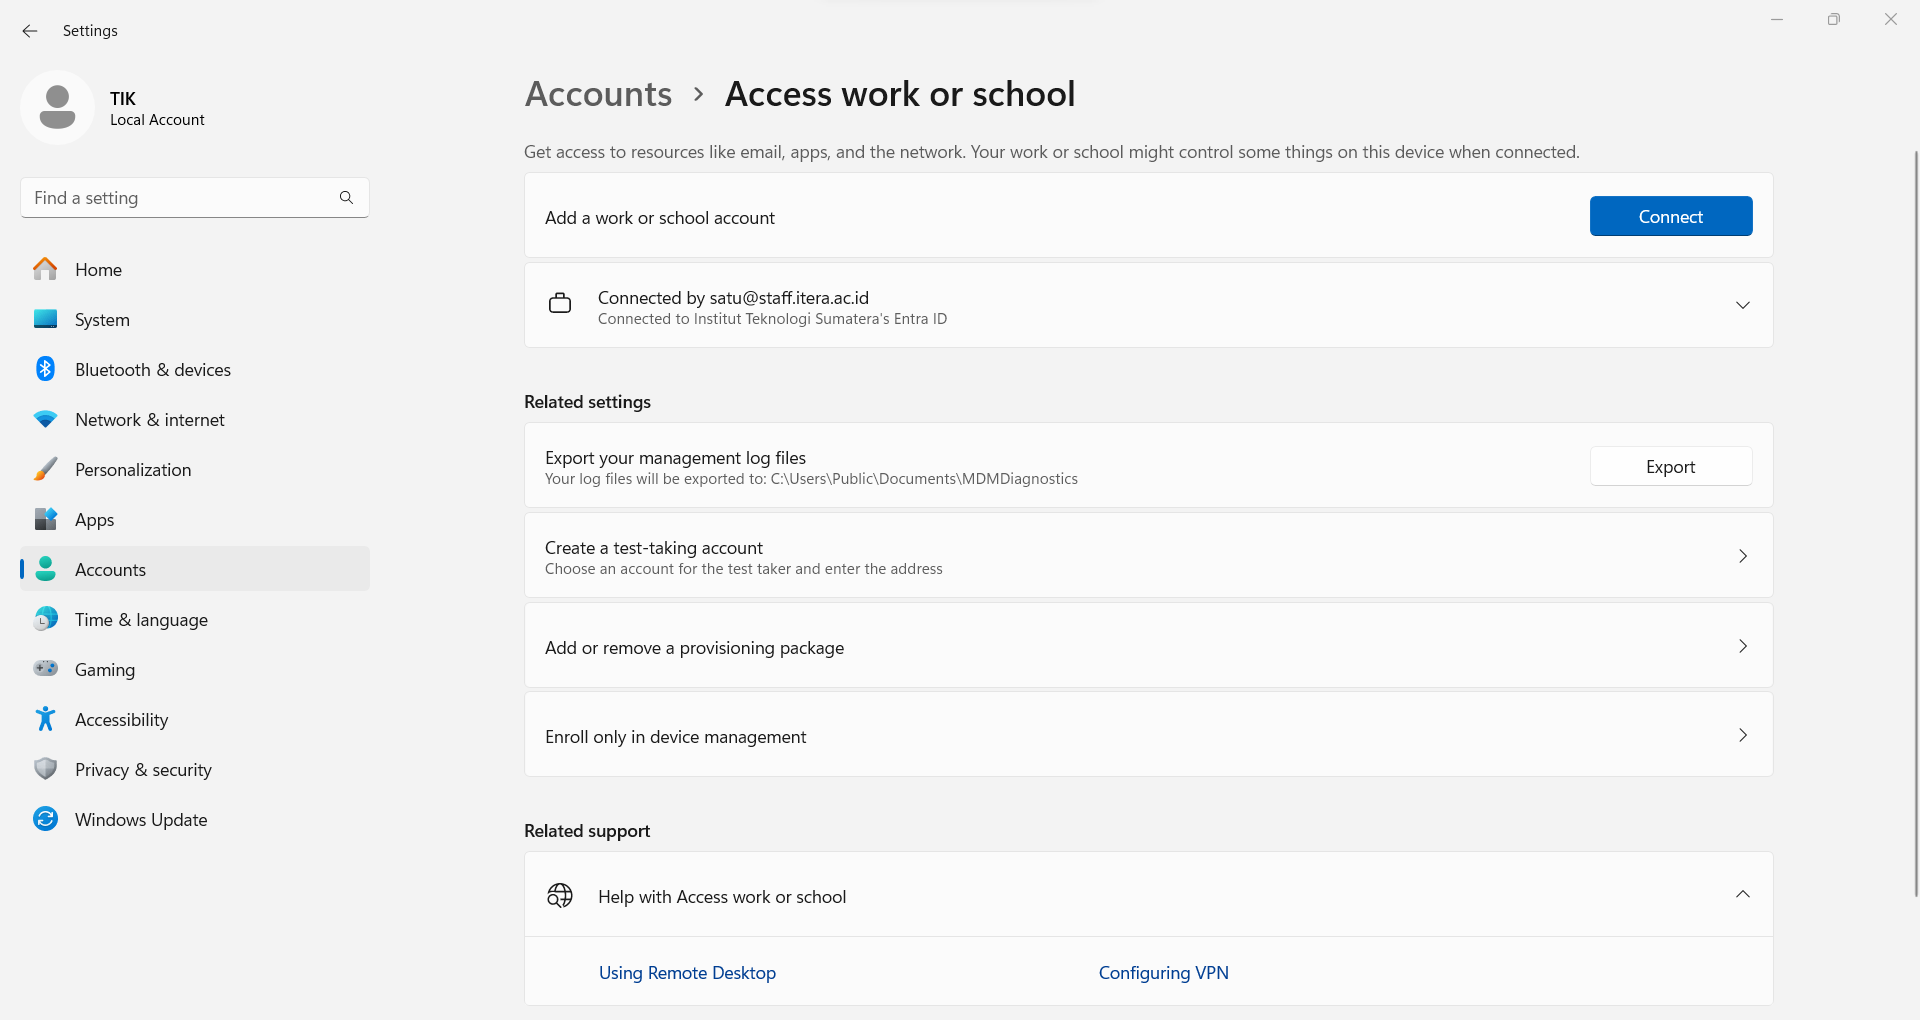Click the Accounts person icon

[45, 569]
